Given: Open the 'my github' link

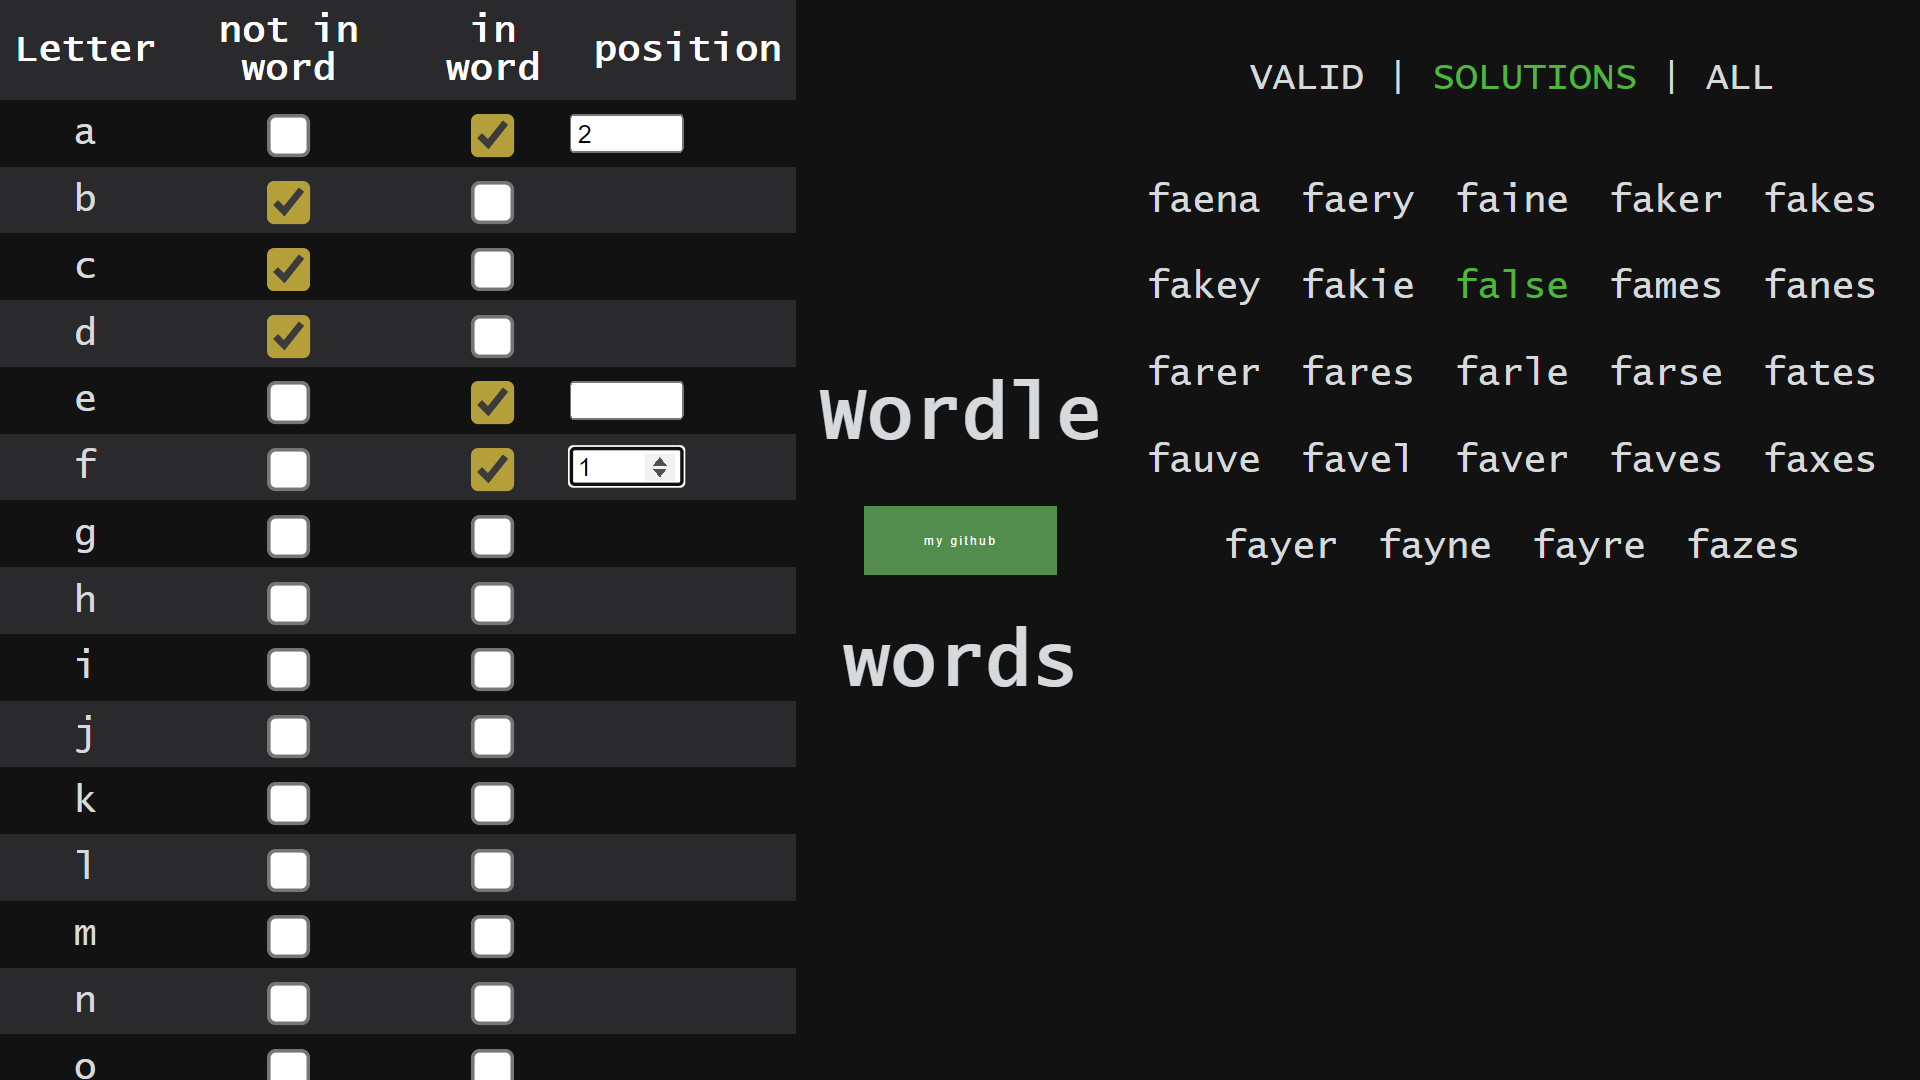Looking at the screenshot, I should coord(959,540).
